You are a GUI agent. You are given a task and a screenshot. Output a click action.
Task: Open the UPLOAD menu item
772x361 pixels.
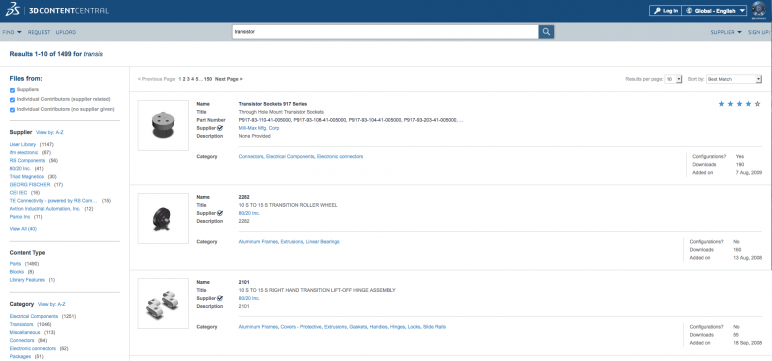tap(66, 32)
